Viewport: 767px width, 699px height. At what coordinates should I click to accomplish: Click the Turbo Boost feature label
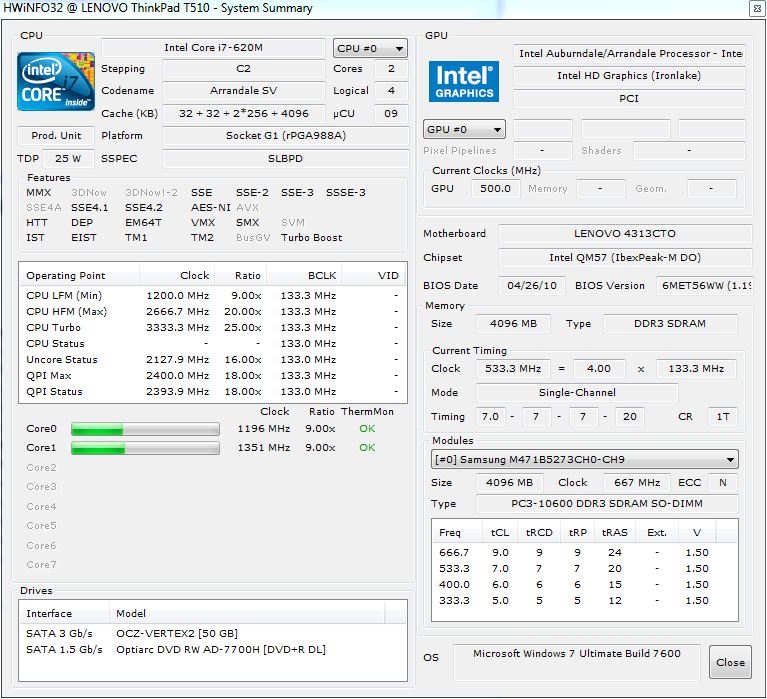[x=312, y=238]
